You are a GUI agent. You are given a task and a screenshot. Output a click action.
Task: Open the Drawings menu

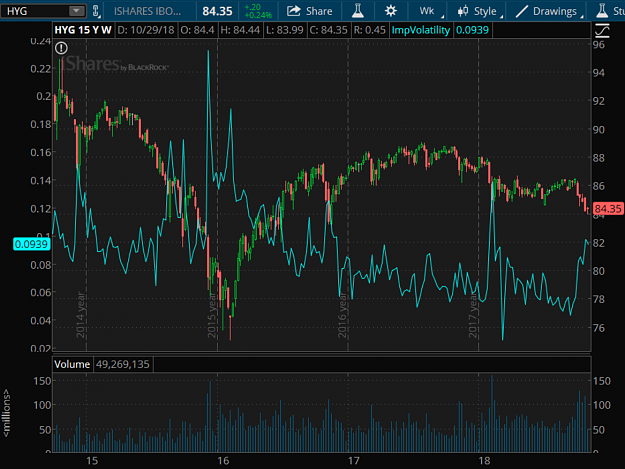tap(549, 11)
